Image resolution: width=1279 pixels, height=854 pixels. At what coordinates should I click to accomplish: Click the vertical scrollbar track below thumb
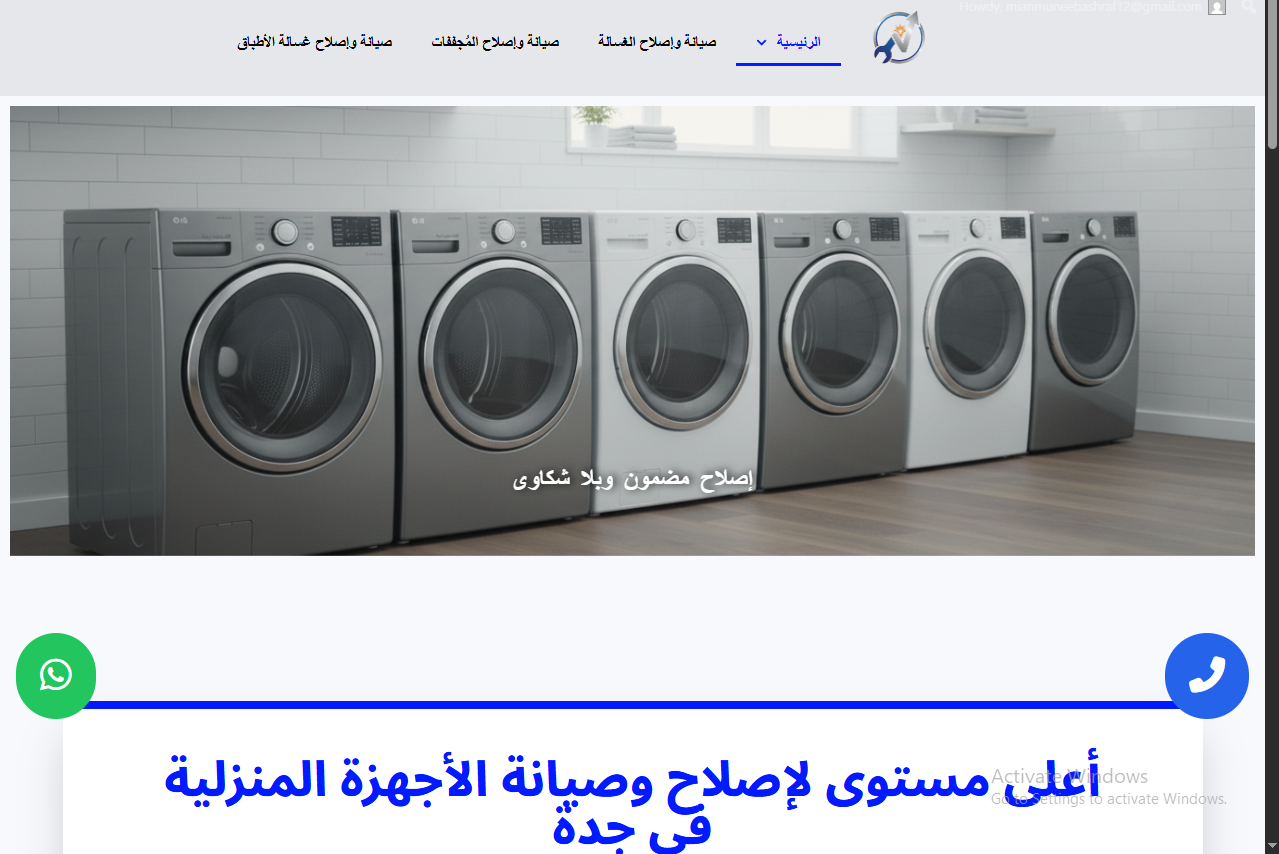pyautogui.click(x=1272, y=500)
